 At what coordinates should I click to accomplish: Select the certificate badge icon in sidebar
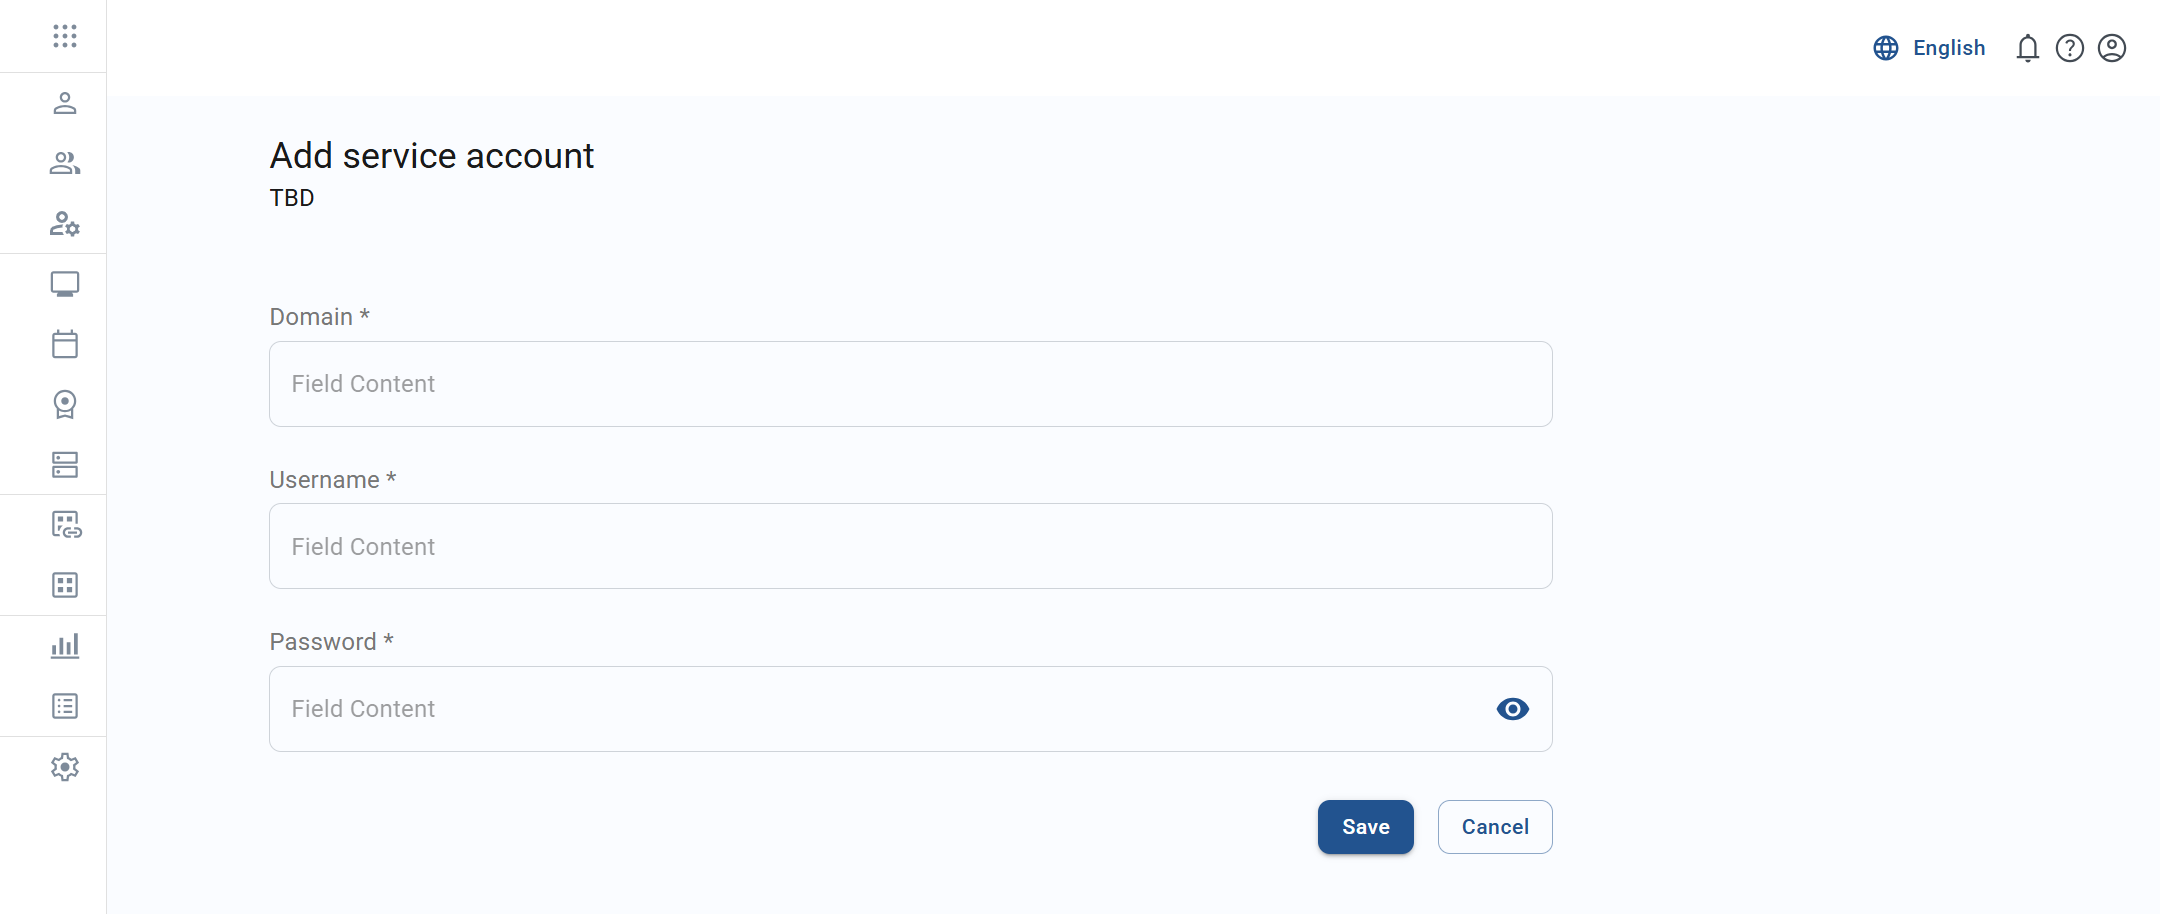pyautogui.click(x=66, y=405)
